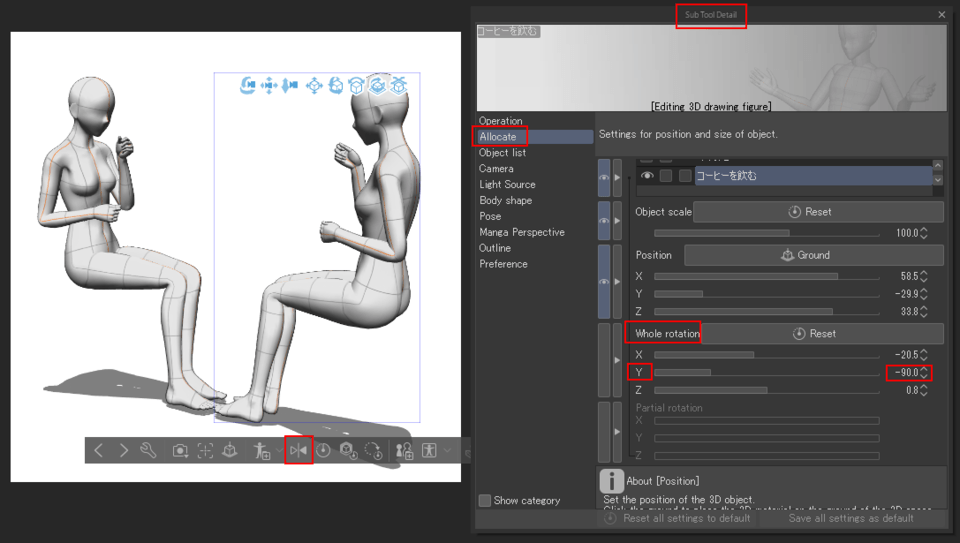Viewport: 960px width, 543px height.
Task: Click the framed body figure icon on launcher
Action: pos(429,451)
